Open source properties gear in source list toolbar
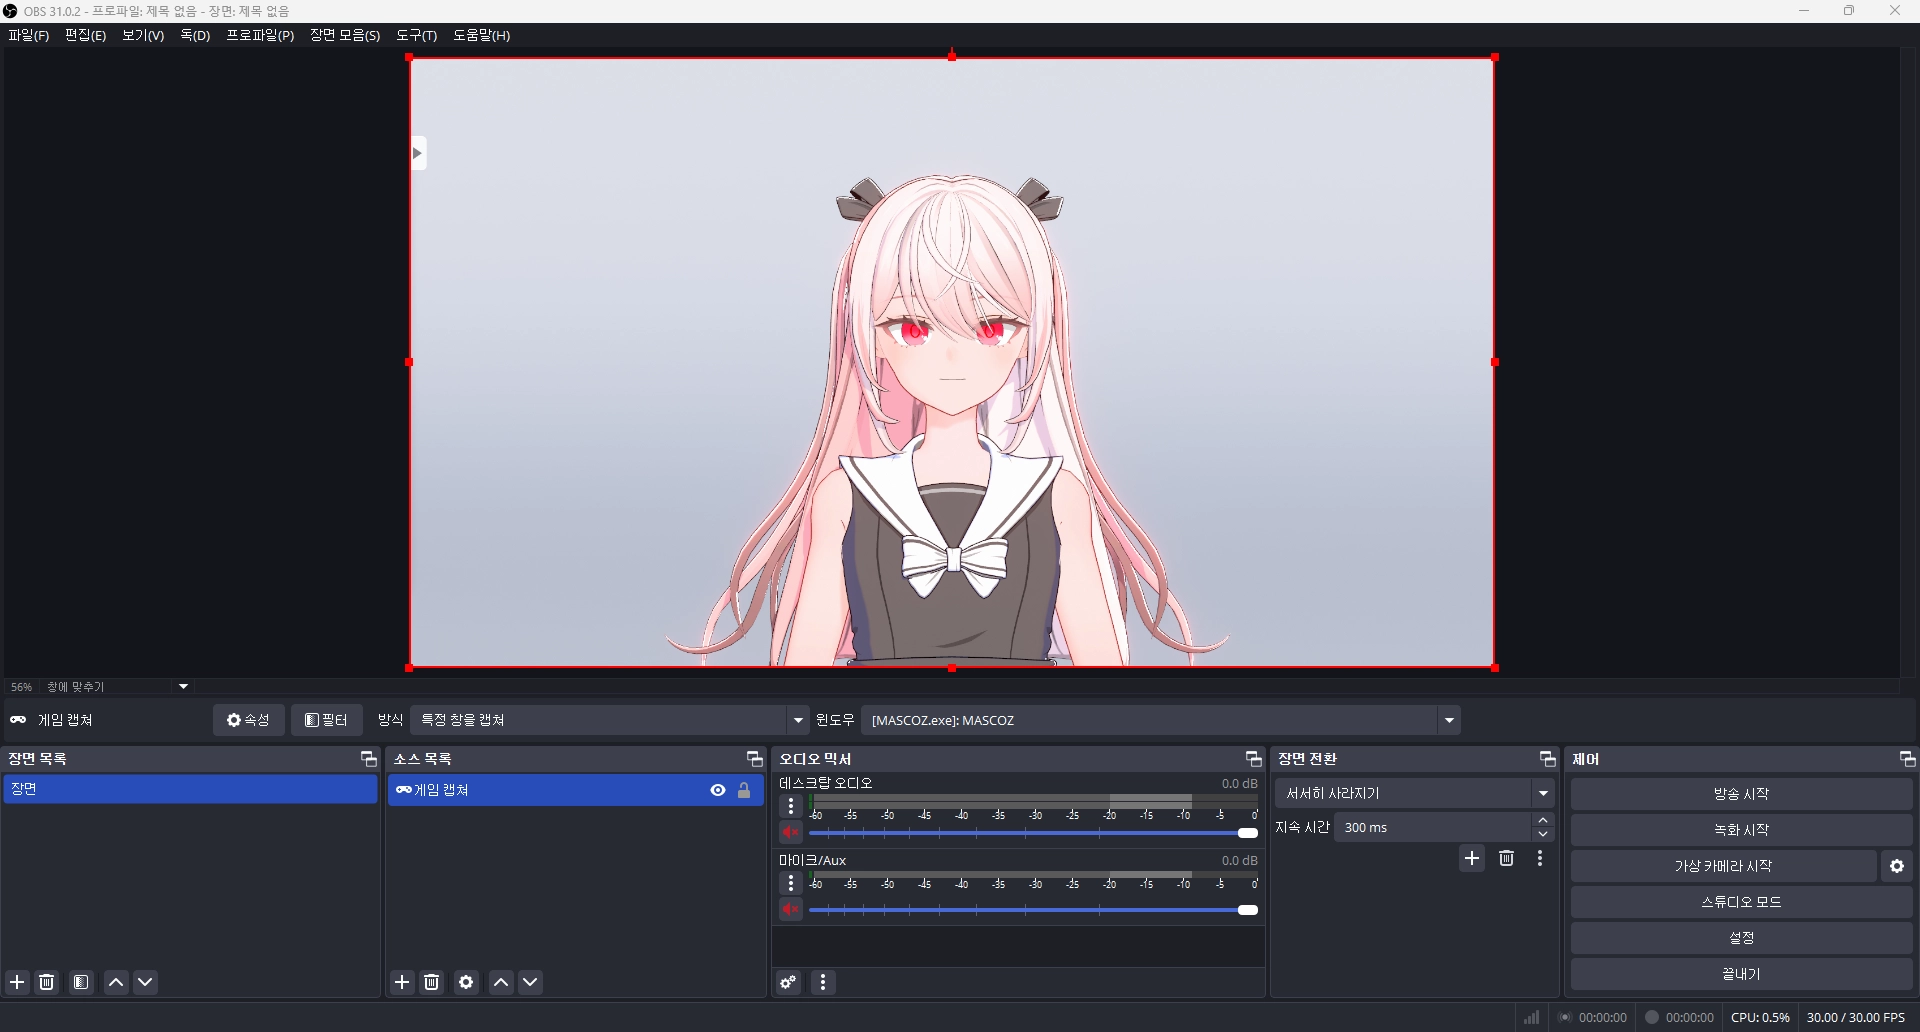 point(466,982)
